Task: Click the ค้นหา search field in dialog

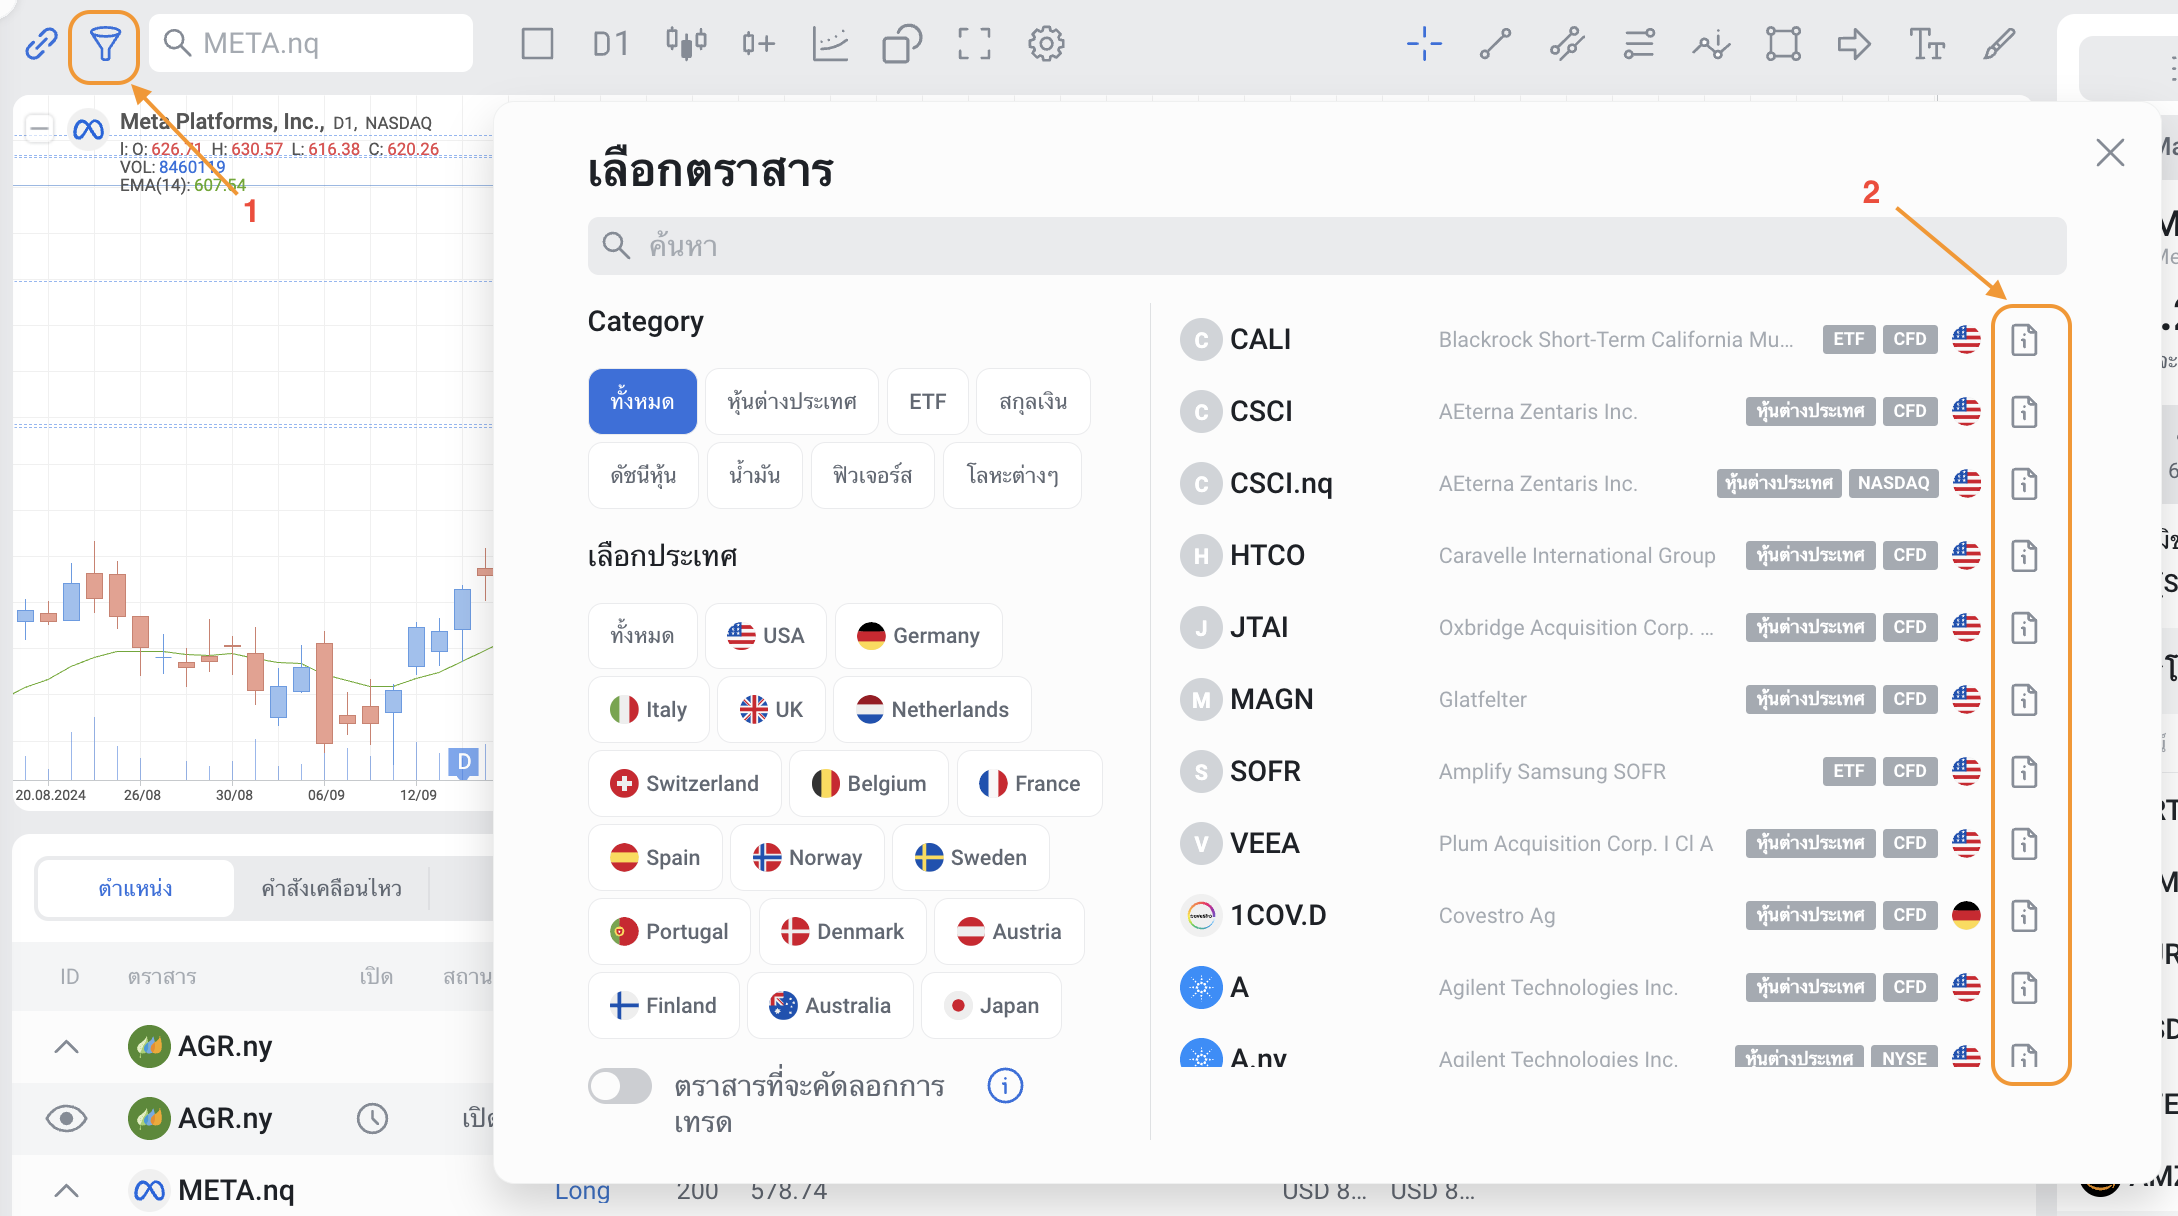Action: click(1326, 246)
